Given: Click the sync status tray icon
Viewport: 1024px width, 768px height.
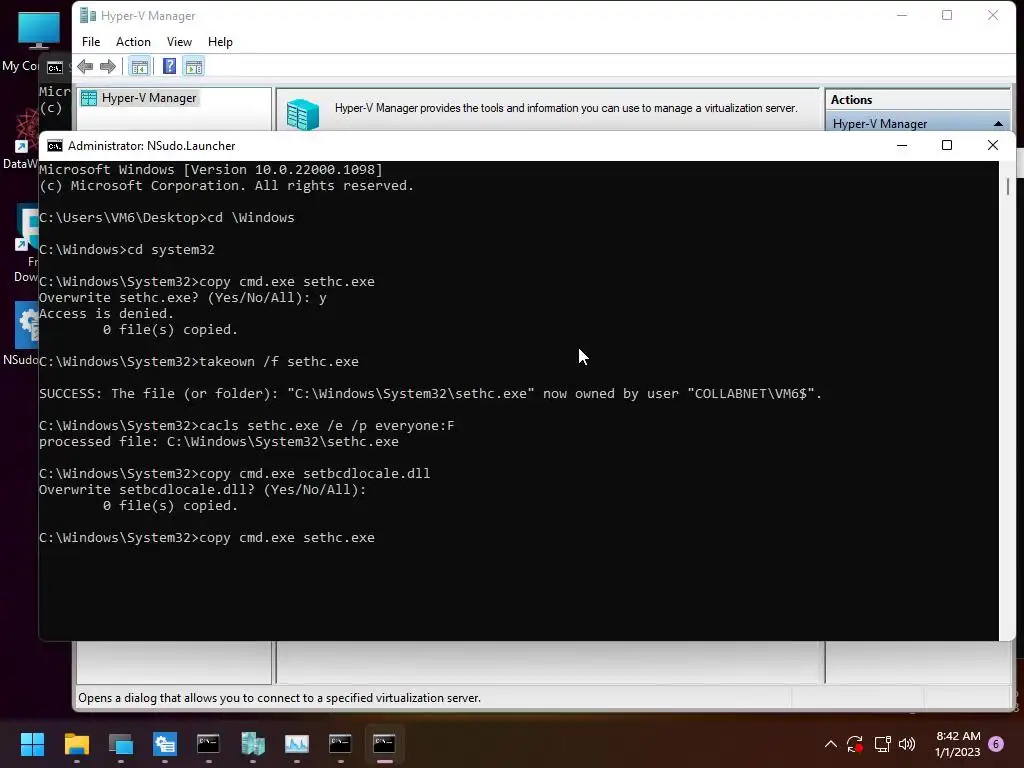Looking at the screenshot, I should [855, 744].
